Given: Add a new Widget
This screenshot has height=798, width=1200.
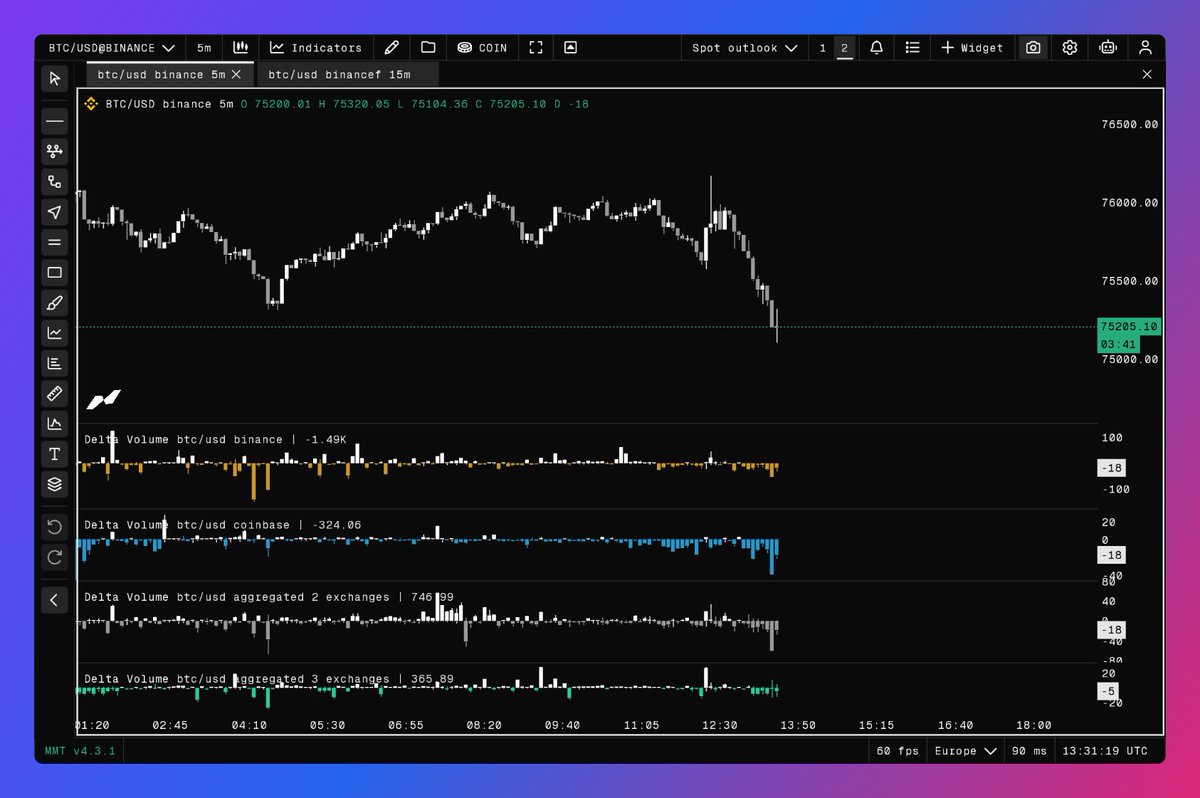Looking at the screenshot, I should 972,47.
